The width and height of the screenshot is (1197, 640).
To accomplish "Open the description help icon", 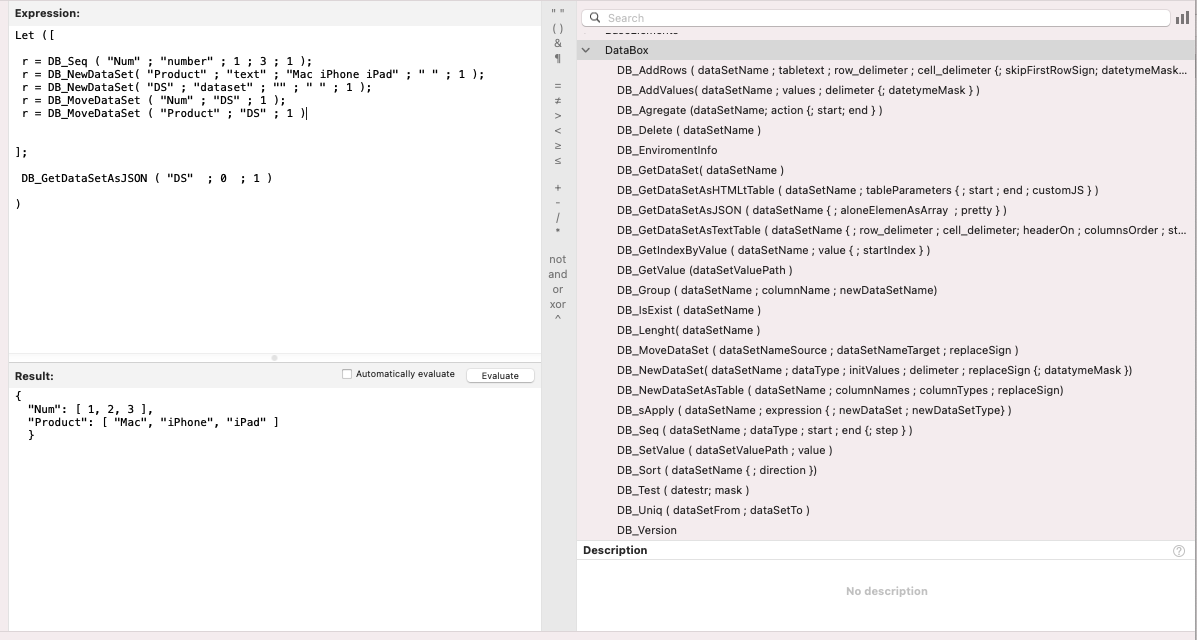I will pos(1178,551).
